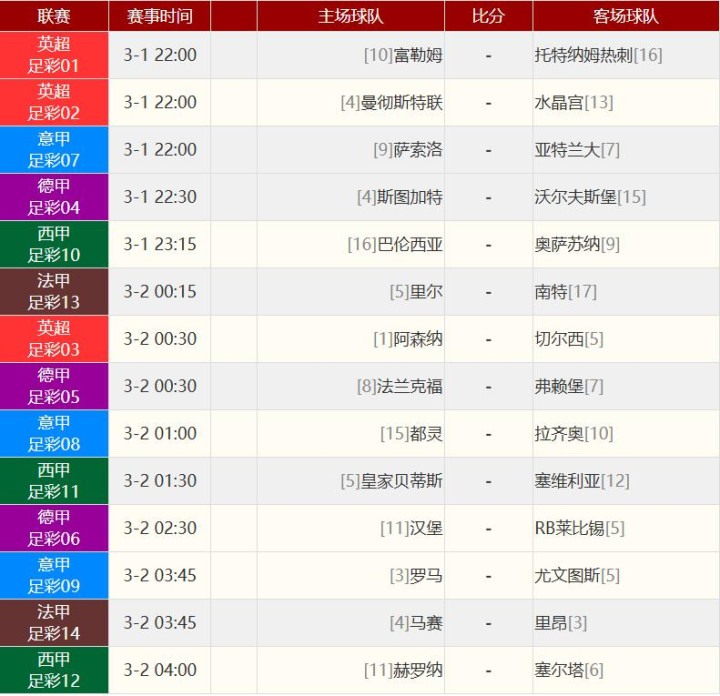Screen dimensions: 720x696
Task: Click home team [16]巴伦西亚
Action: 395,245
